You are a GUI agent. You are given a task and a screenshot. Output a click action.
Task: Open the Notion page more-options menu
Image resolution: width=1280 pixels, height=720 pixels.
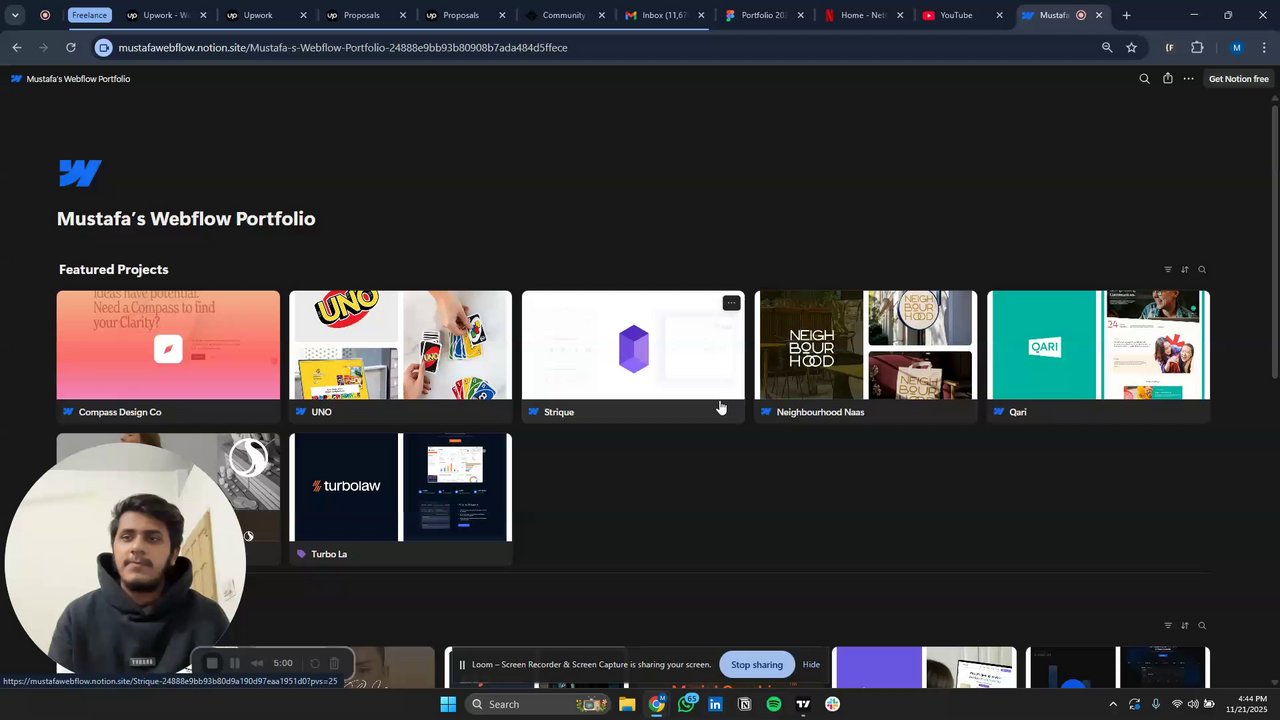(x=1188, y=79)
